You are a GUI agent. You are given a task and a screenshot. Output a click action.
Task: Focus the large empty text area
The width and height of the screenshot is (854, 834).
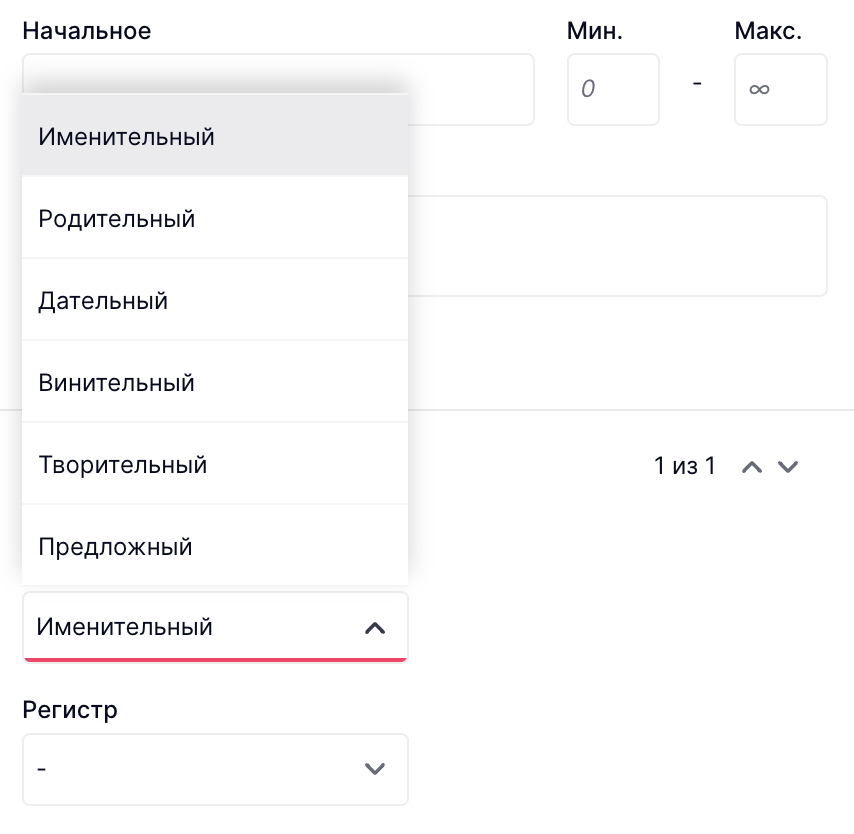click(617, 246)
